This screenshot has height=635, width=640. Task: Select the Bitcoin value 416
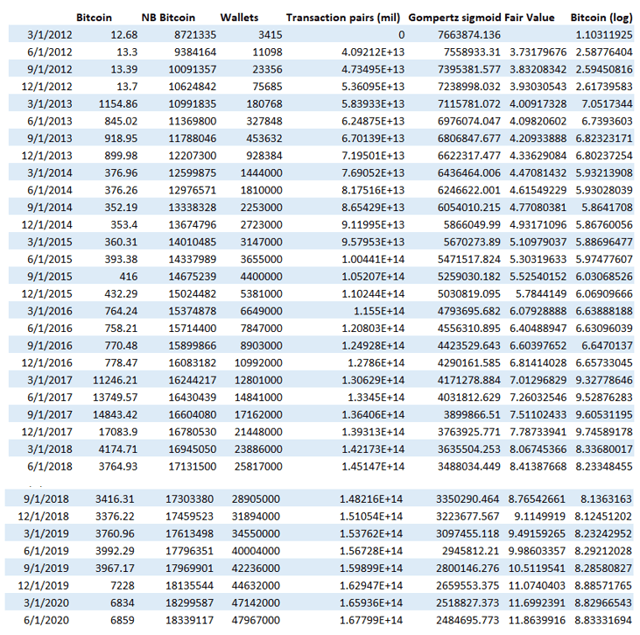point(129,277)
